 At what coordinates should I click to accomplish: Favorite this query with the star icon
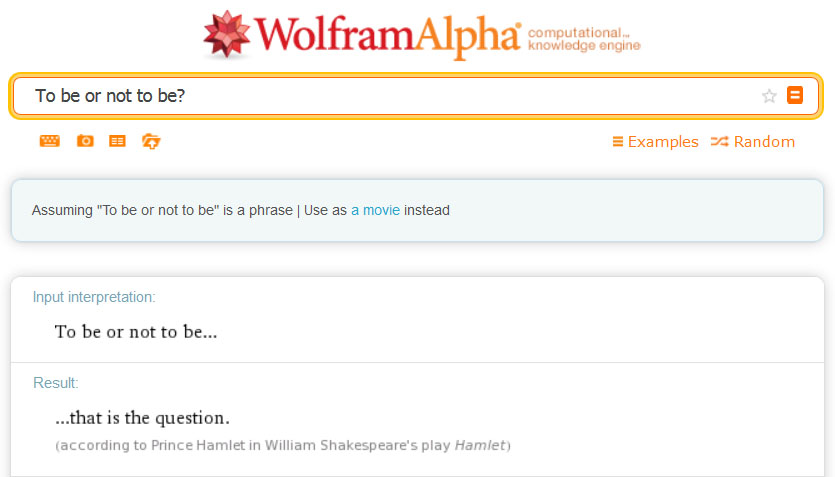coord(769,96)
